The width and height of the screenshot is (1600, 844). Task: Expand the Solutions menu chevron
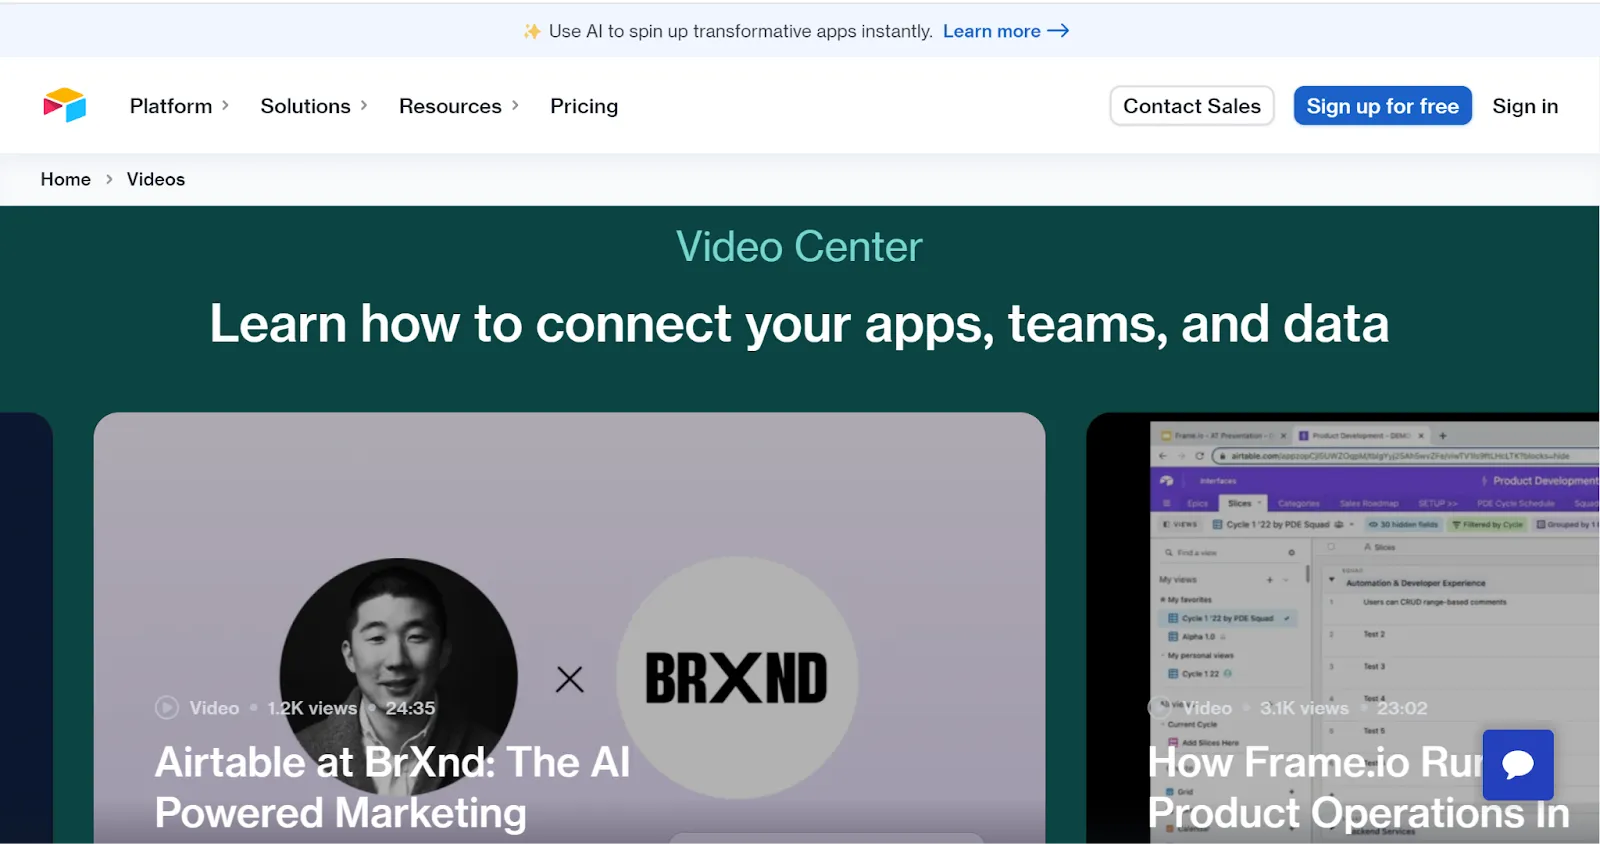pyautogui.click(x=364, y=105)
